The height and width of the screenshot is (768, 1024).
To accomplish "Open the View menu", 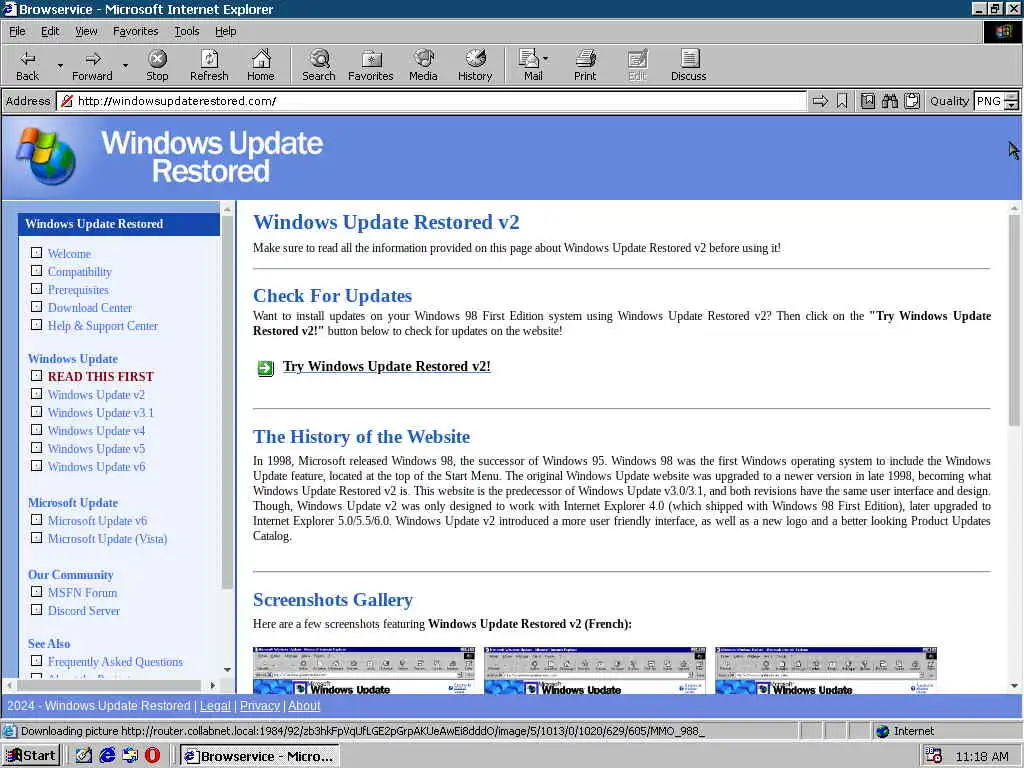I will [x=86, y=31].
